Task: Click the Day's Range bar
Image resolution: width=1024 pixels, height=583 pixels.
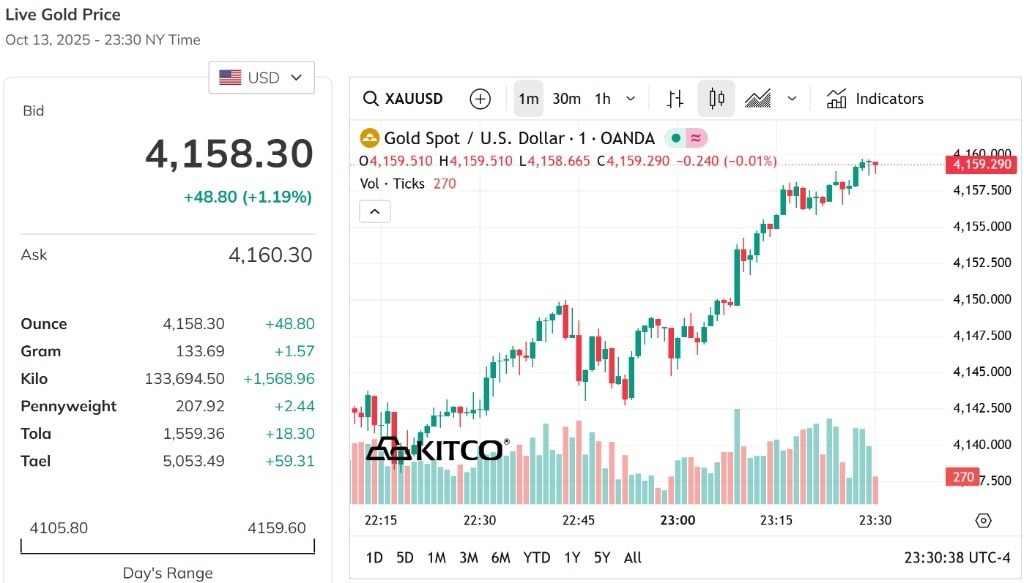Action: click(167, 546)
